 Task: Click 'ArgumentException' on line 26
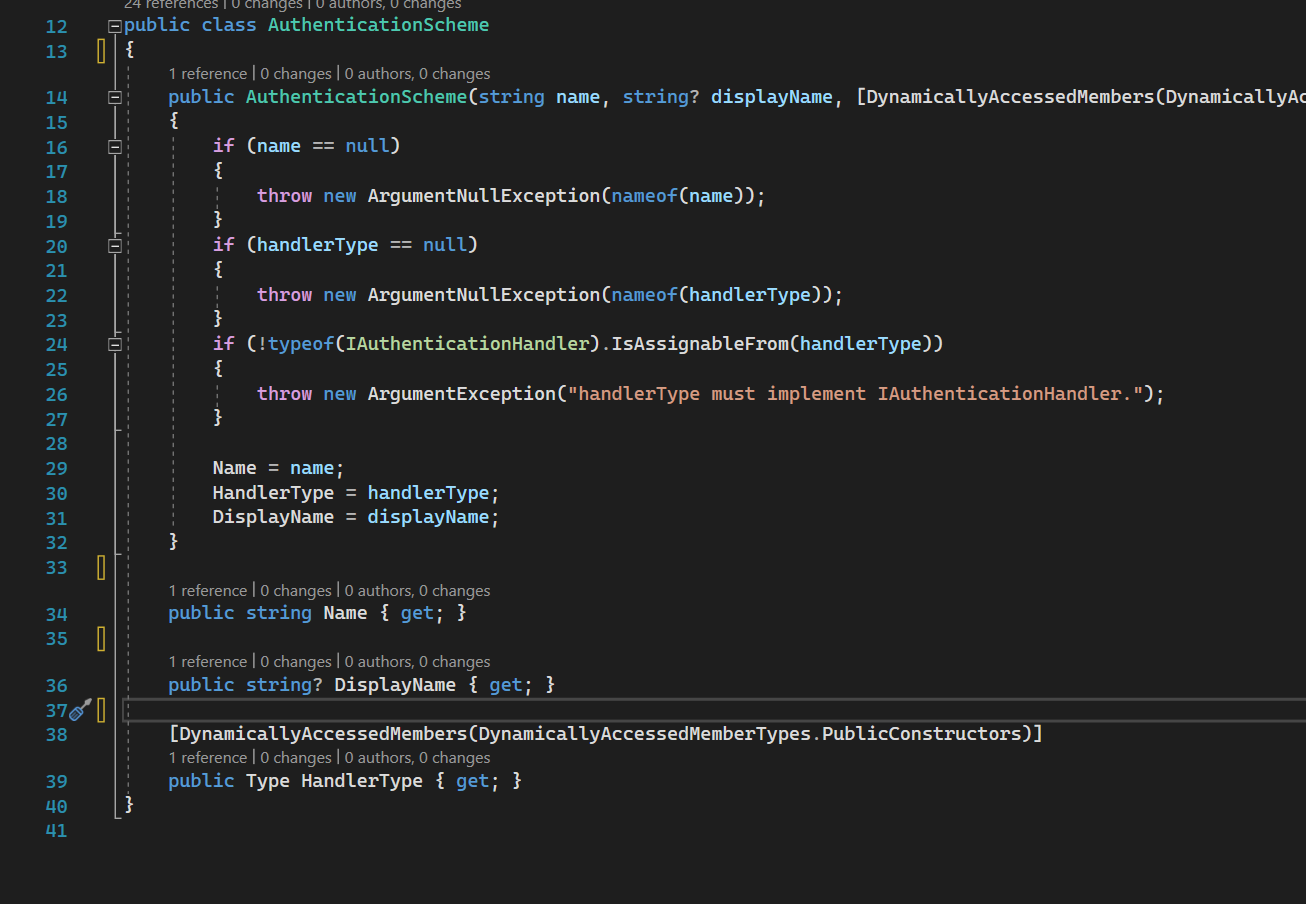coord(462,394)
